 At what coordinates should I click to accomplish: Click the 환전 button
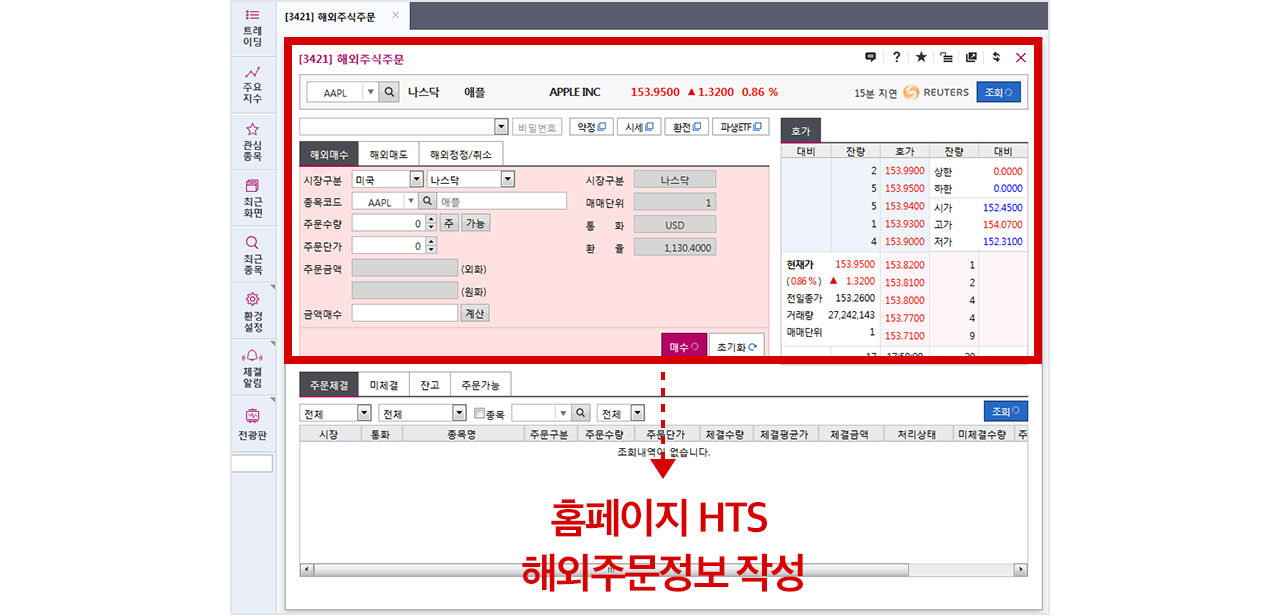tap(686, 127)
